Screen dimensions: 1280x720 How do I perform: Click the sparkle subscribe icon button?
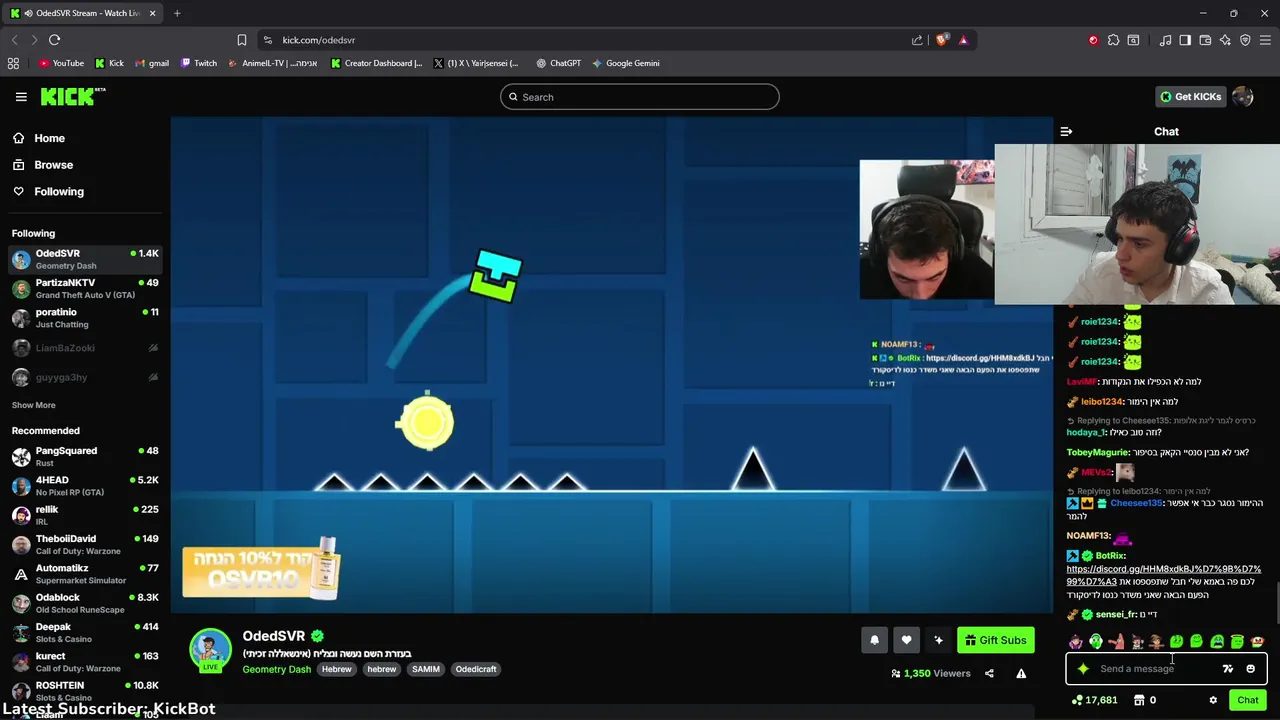point(938,640)
